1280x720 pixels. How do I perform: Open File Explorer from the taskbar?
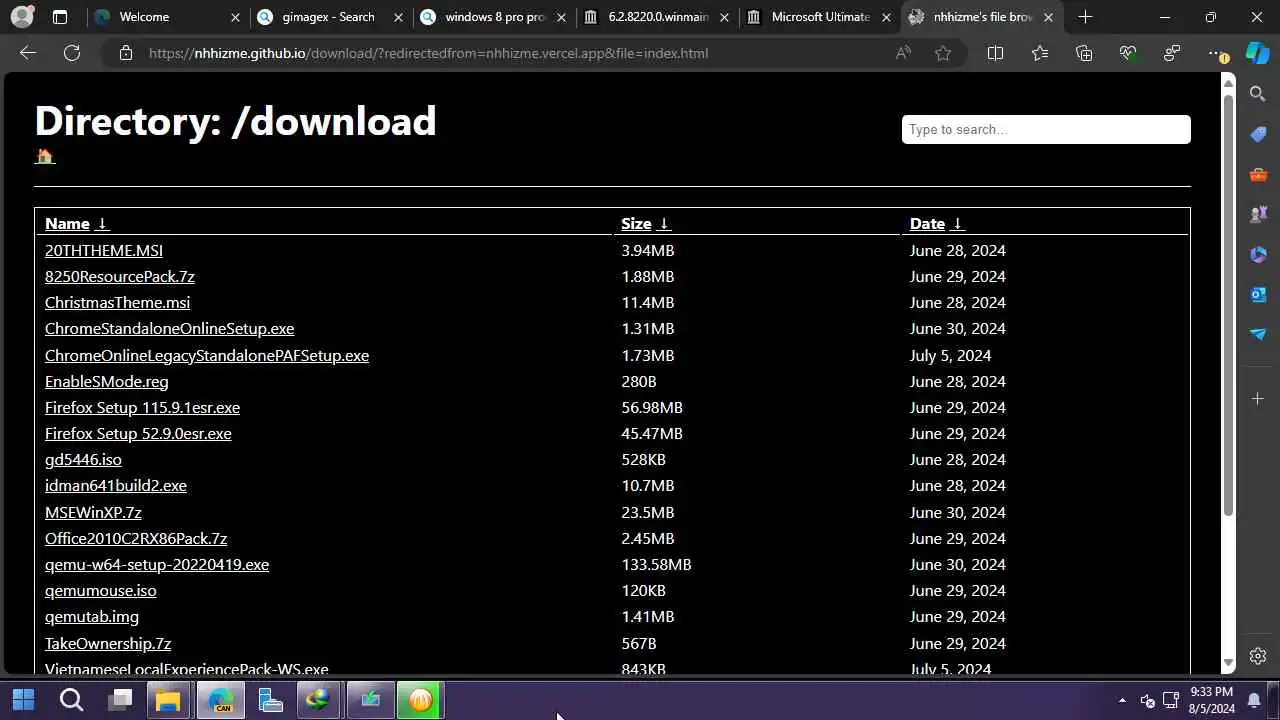click(x=168, y=699)
